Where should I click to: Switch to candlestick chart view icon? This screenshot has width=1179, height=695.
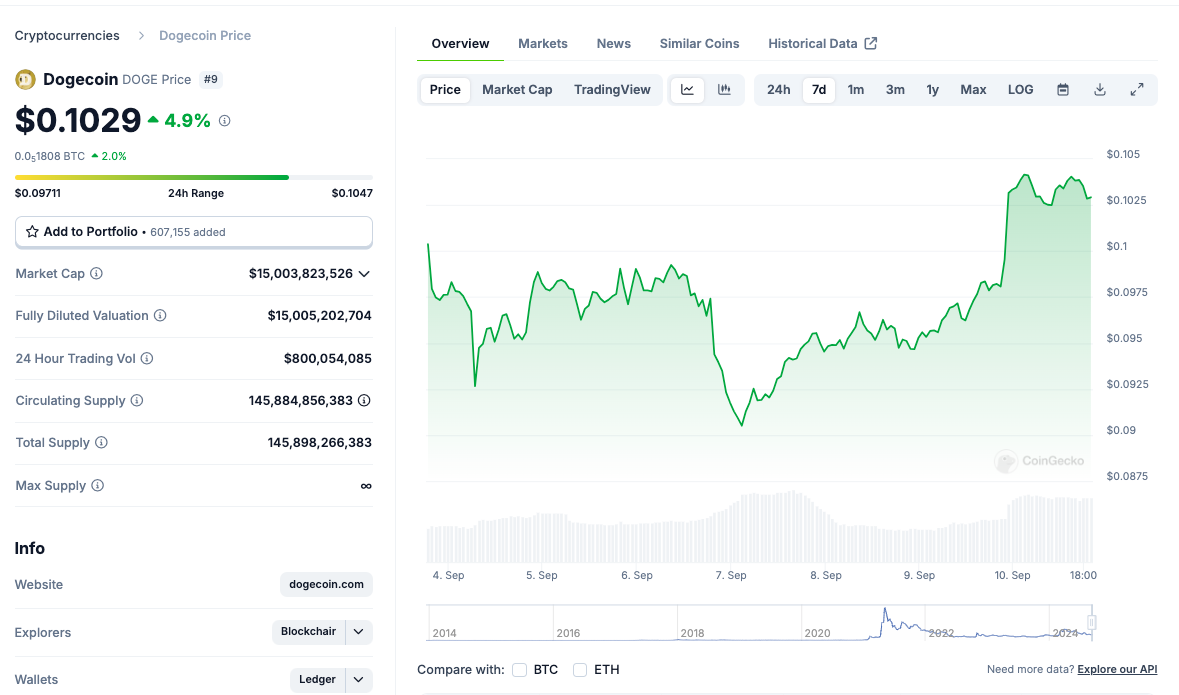point(724,90)
